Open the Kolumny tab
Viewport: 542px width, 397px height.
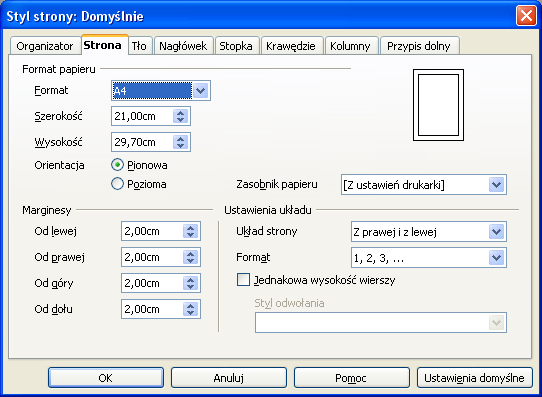pos(351,46)
